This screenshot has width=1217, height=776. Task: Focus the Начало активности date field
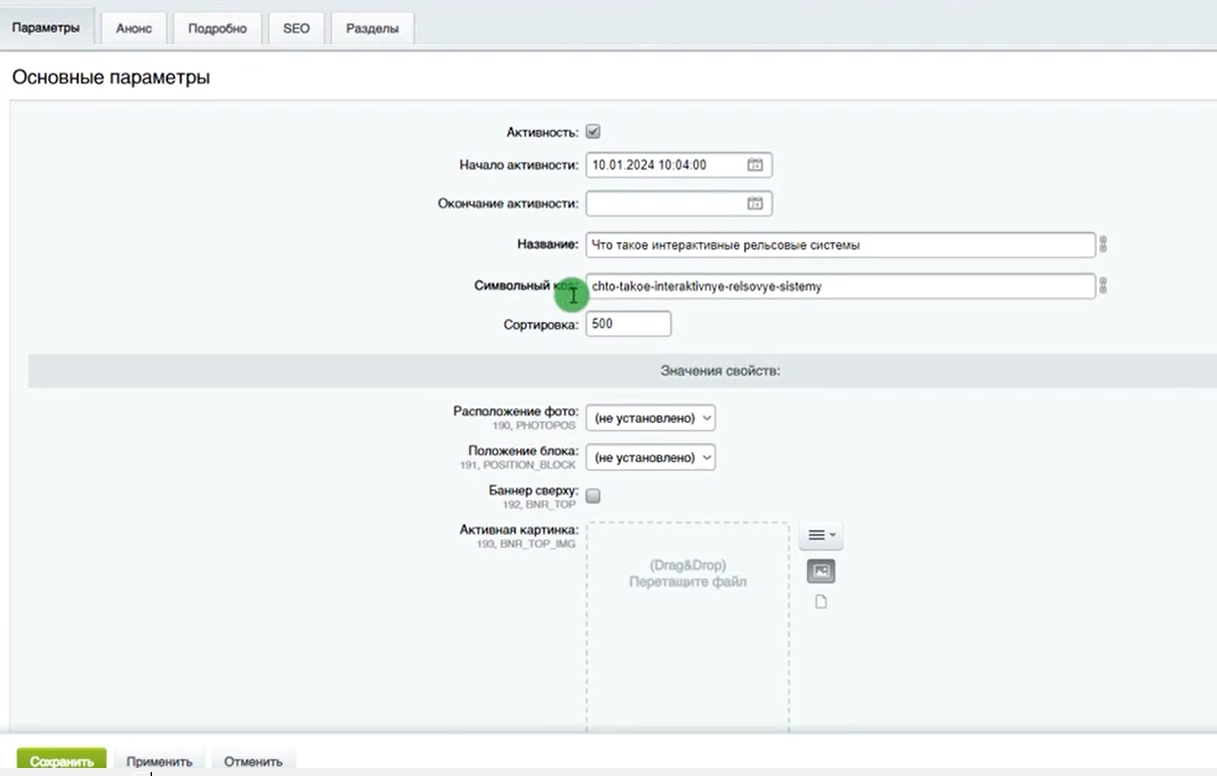679,165
